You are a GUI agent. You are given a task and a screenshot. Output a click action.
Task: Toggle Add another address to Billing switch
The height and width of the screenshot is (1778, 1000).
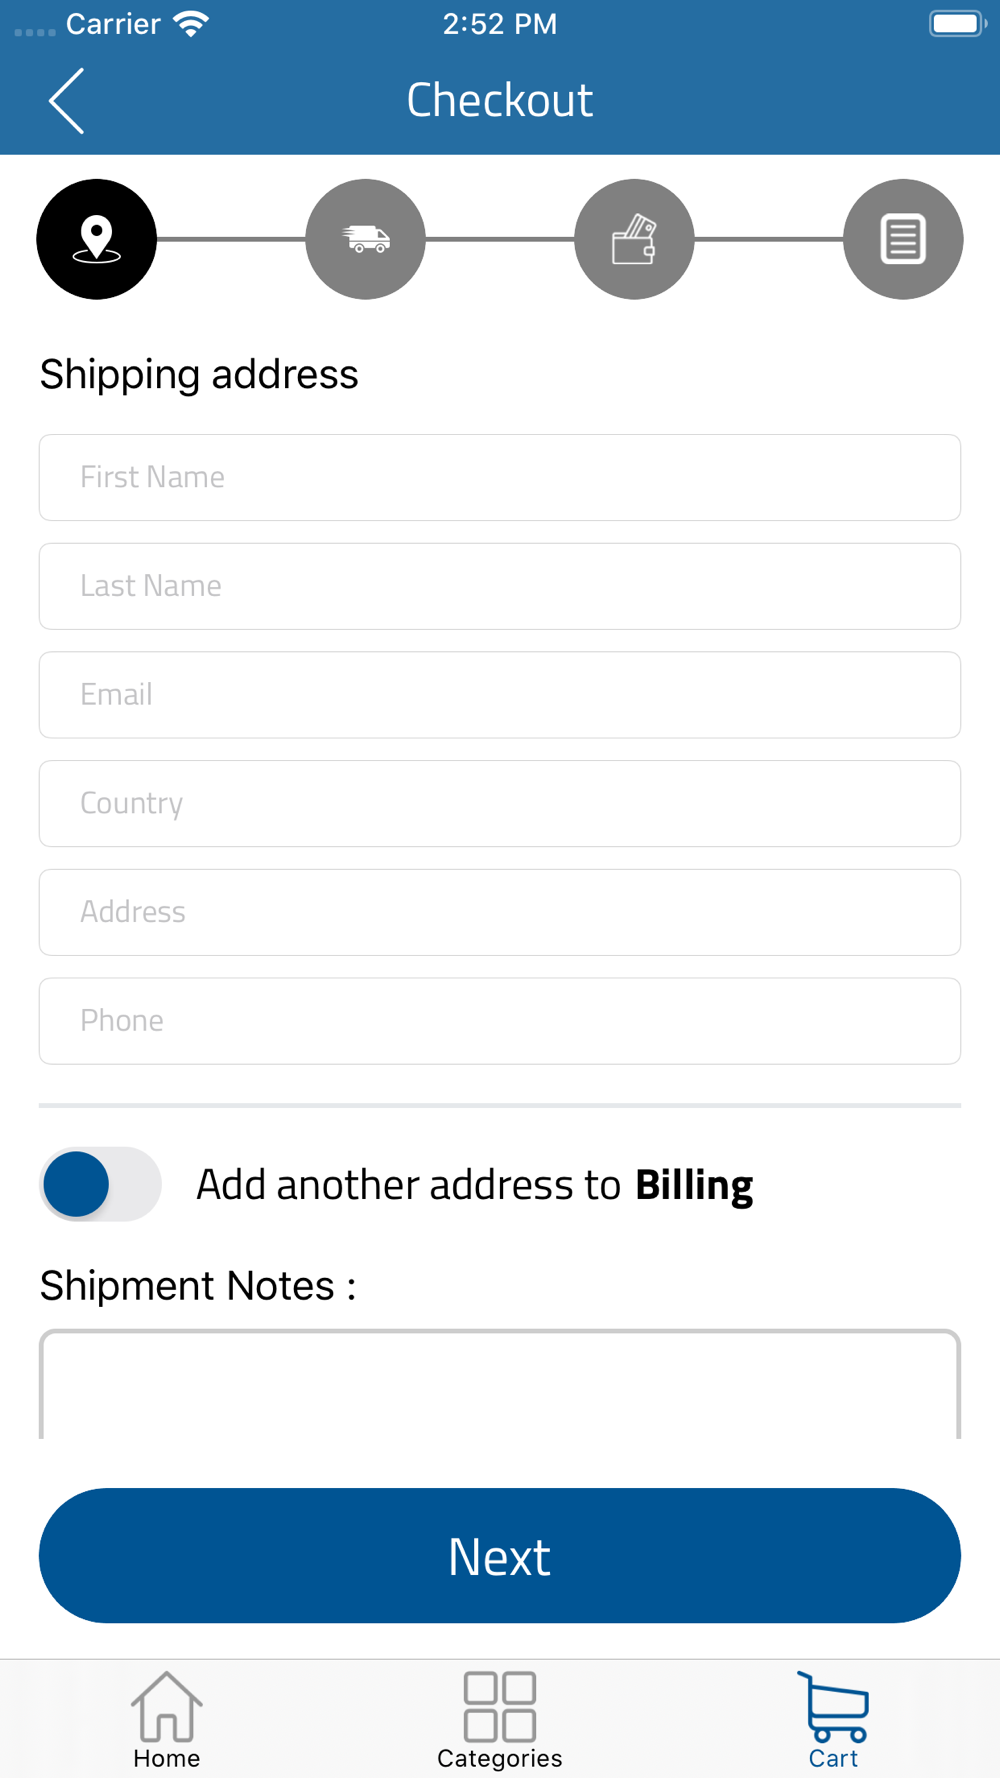tap(100, 1184)
